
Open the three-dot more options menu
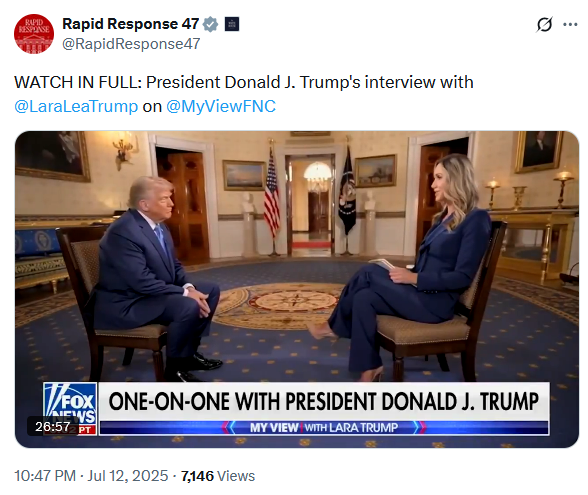tap(570, 25)
